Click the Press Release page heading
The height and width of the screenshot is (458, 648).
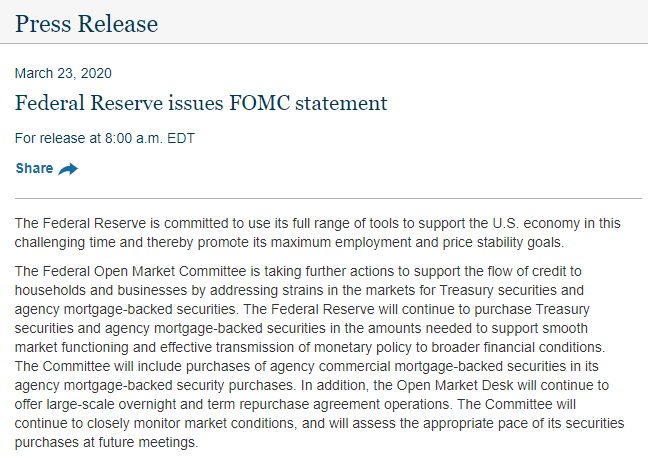pyautogui.click(x=86, y=23)
